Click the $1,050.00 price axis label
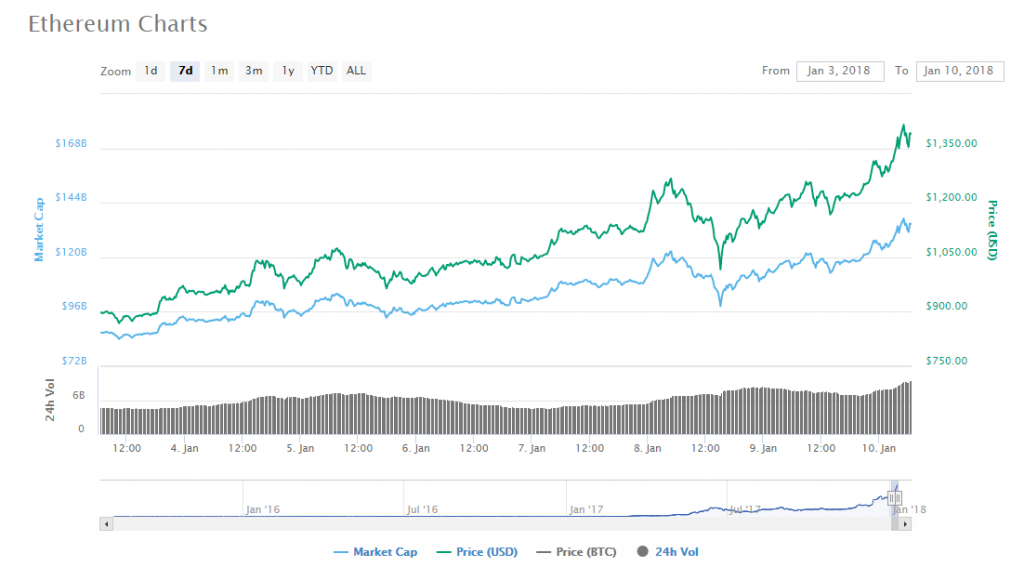The width and height of the screenshot is (1024, 567). 952,252
